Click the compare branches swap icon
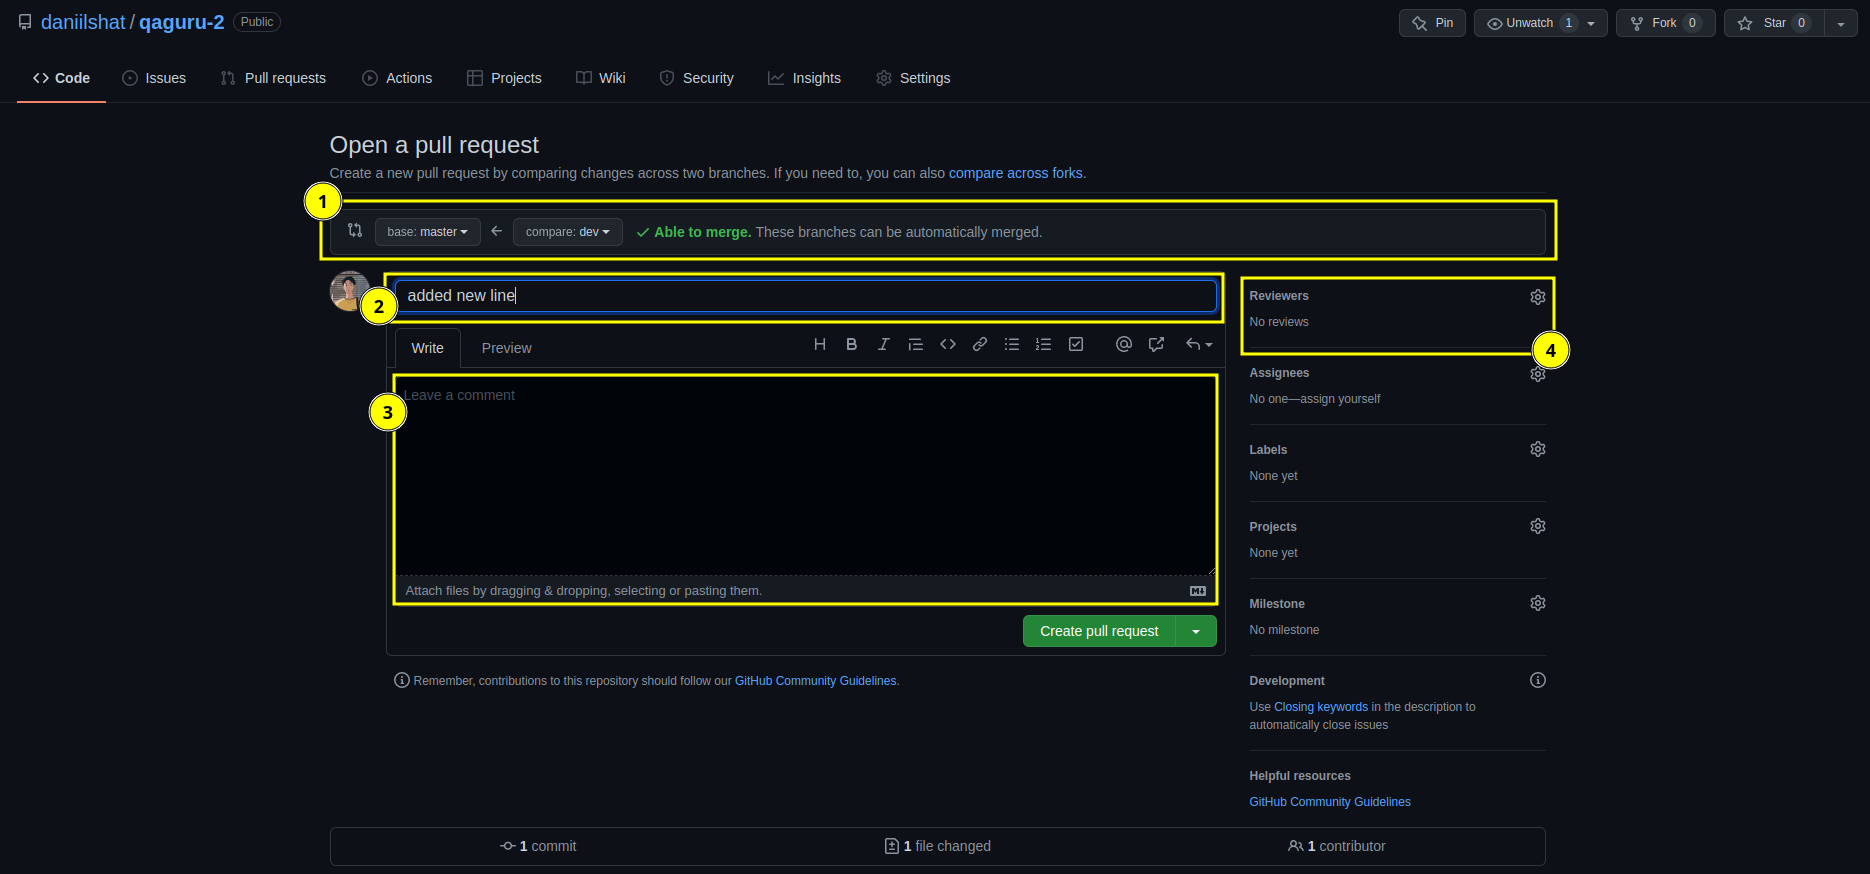This screenshot has height=874, width=1870. (x=355, y=230)
